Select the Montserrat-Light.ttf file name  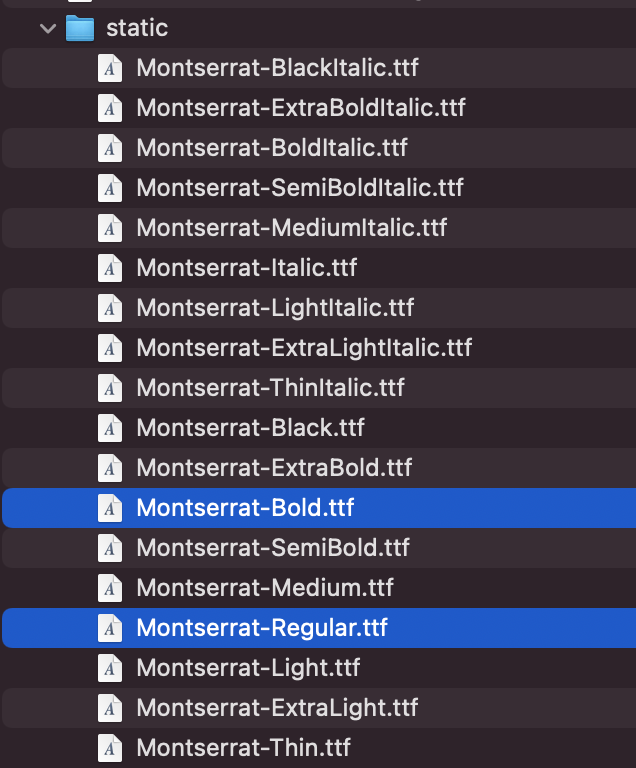coord(248,668)
